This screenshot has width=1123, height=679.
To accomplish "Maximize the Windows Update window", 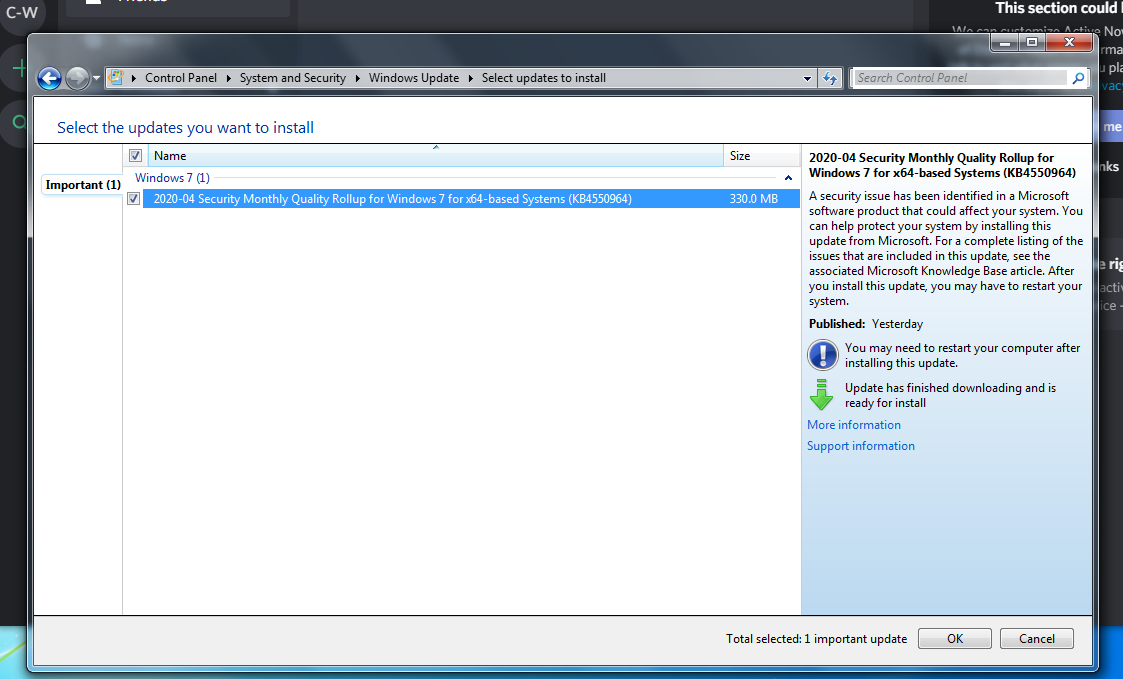I will (1032, 43).
